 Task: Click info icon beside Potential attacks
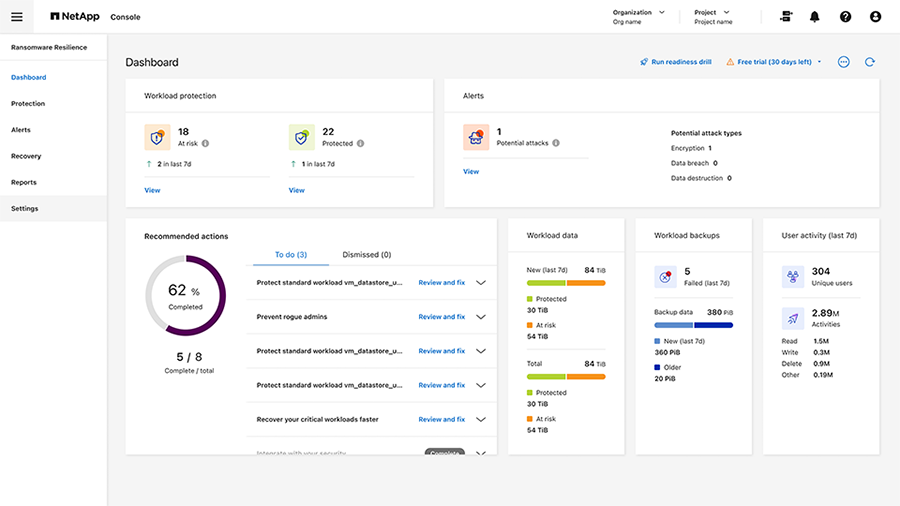point(556,143)
